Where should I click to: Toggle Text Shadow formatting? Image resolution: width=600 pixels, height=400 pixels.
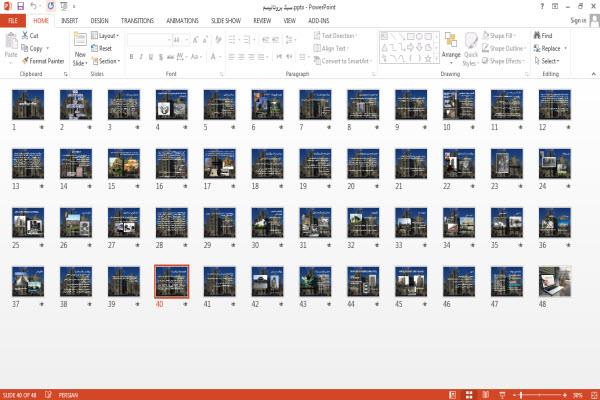click(161, 57)
